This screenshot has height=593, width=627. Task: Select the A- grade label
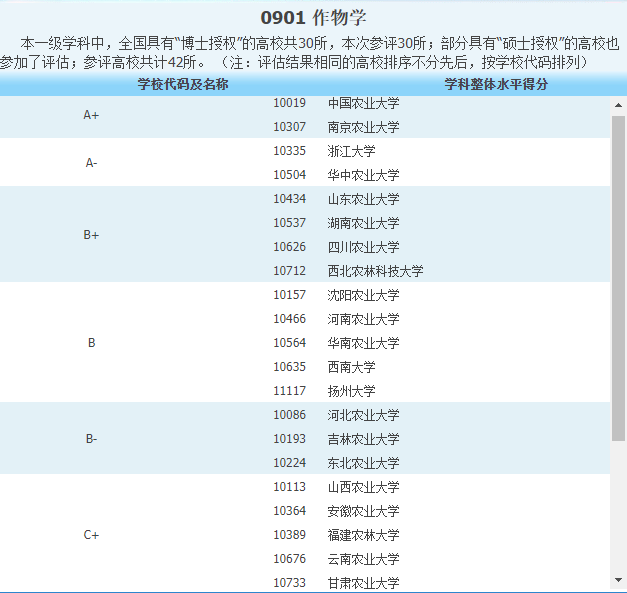(x=91, y=163)
